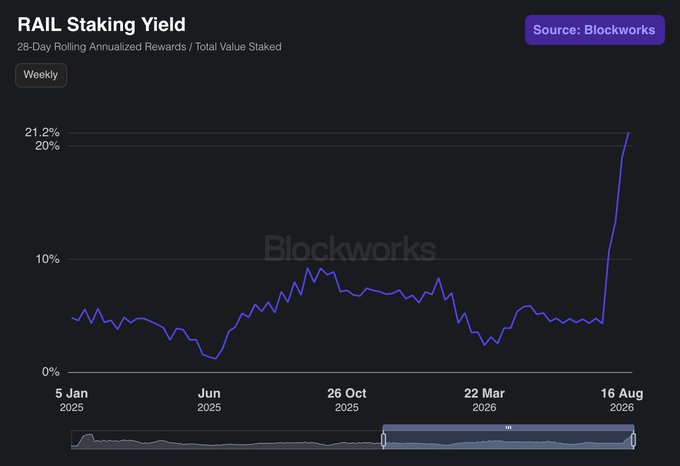Click the 21.2% y-axis label
The height and width of the screenshot is (466, 680).
click(x=42, y=132)
